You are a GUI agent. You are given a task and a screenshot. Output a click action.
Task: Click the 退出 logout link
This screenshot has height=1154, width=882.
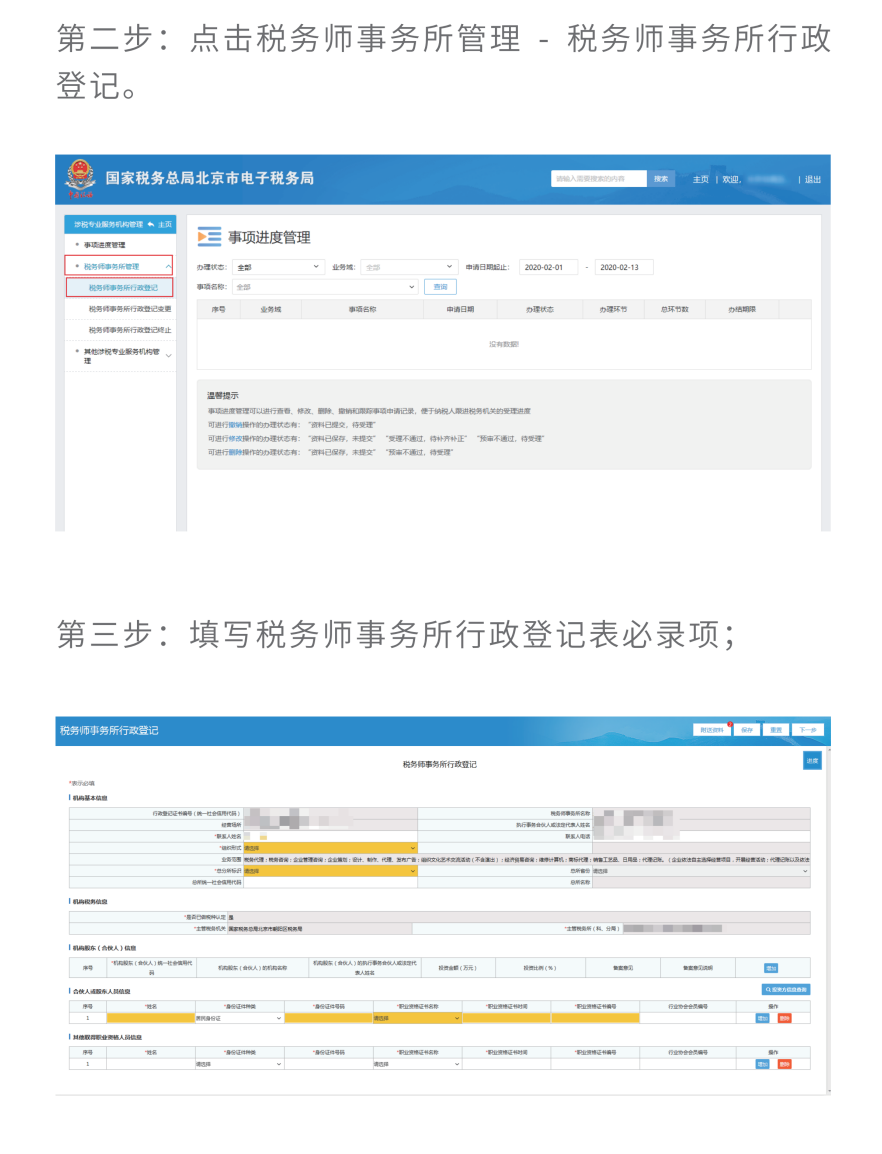click(812, 180)
